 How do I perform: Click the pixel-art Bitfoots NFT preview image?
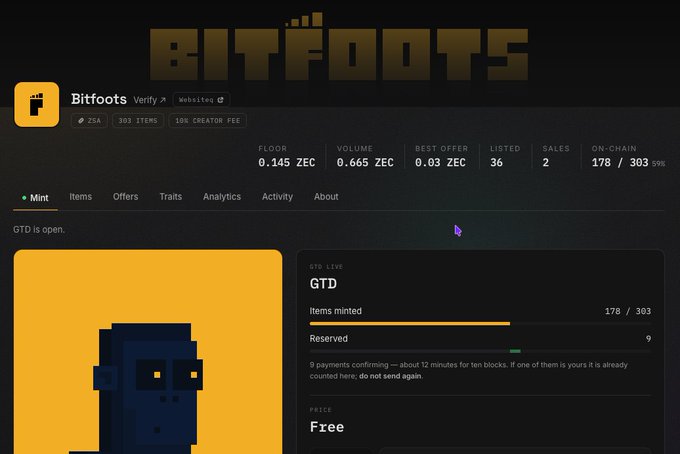[148, 352]
